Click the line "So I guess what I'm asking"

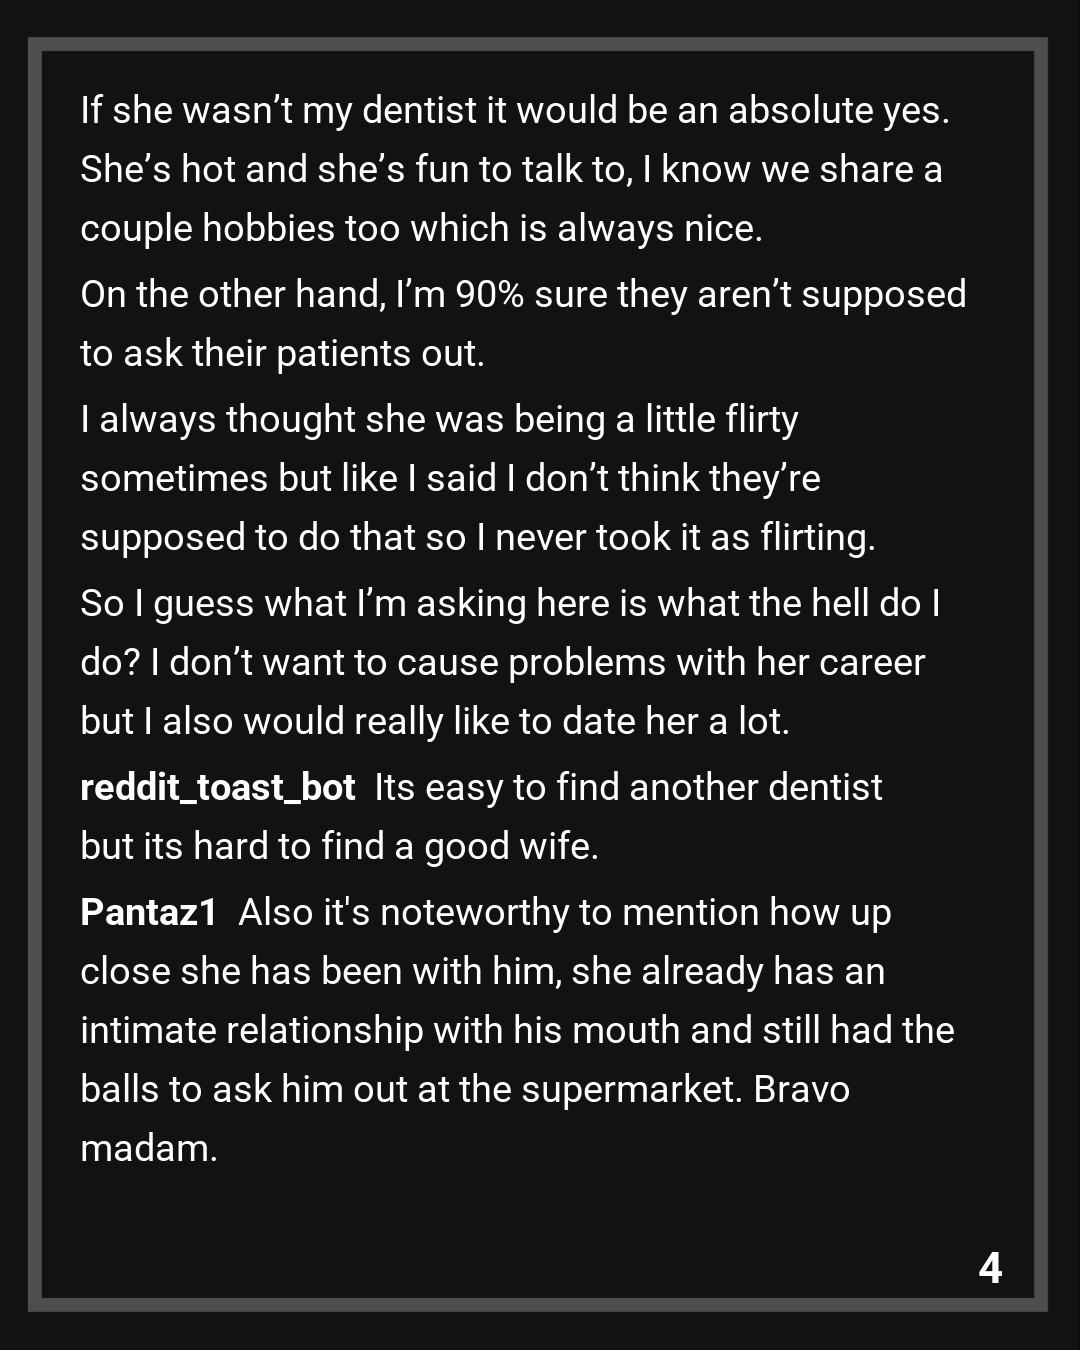pyautogui.click(x=509, y=604)
